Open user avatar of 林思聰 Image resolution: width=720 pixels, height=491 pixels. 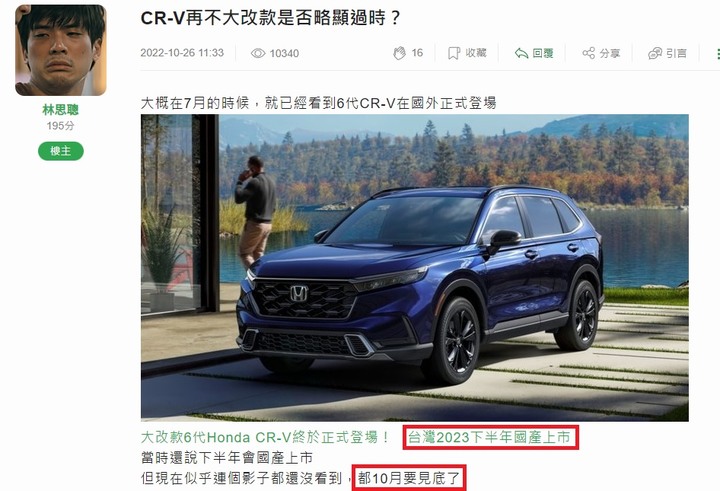61,50
